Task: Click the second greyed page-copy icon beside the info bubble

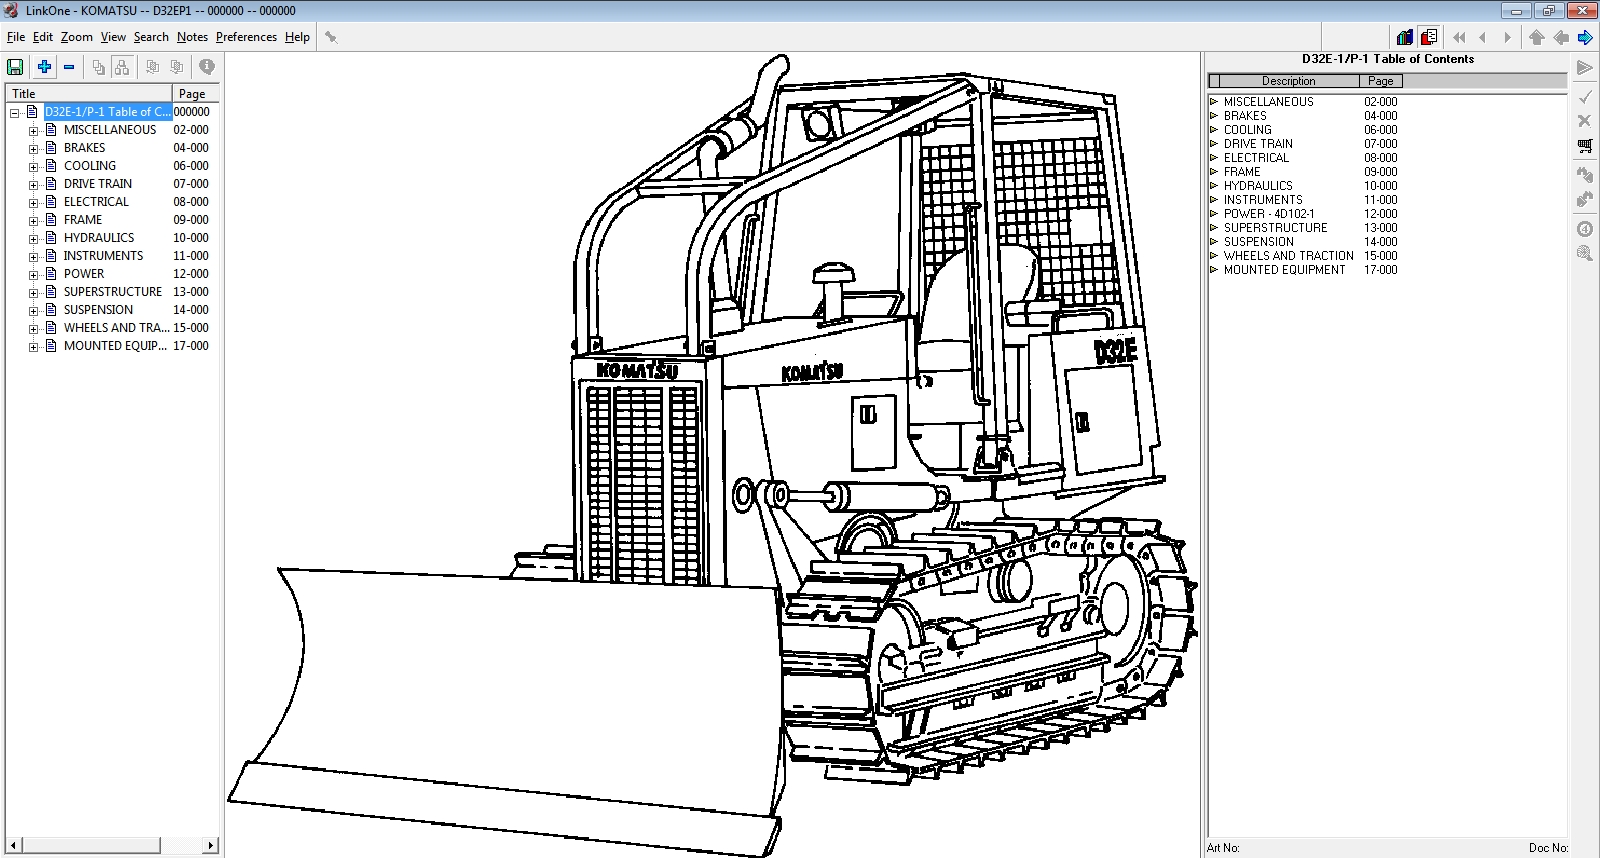Action: (177, 67)
